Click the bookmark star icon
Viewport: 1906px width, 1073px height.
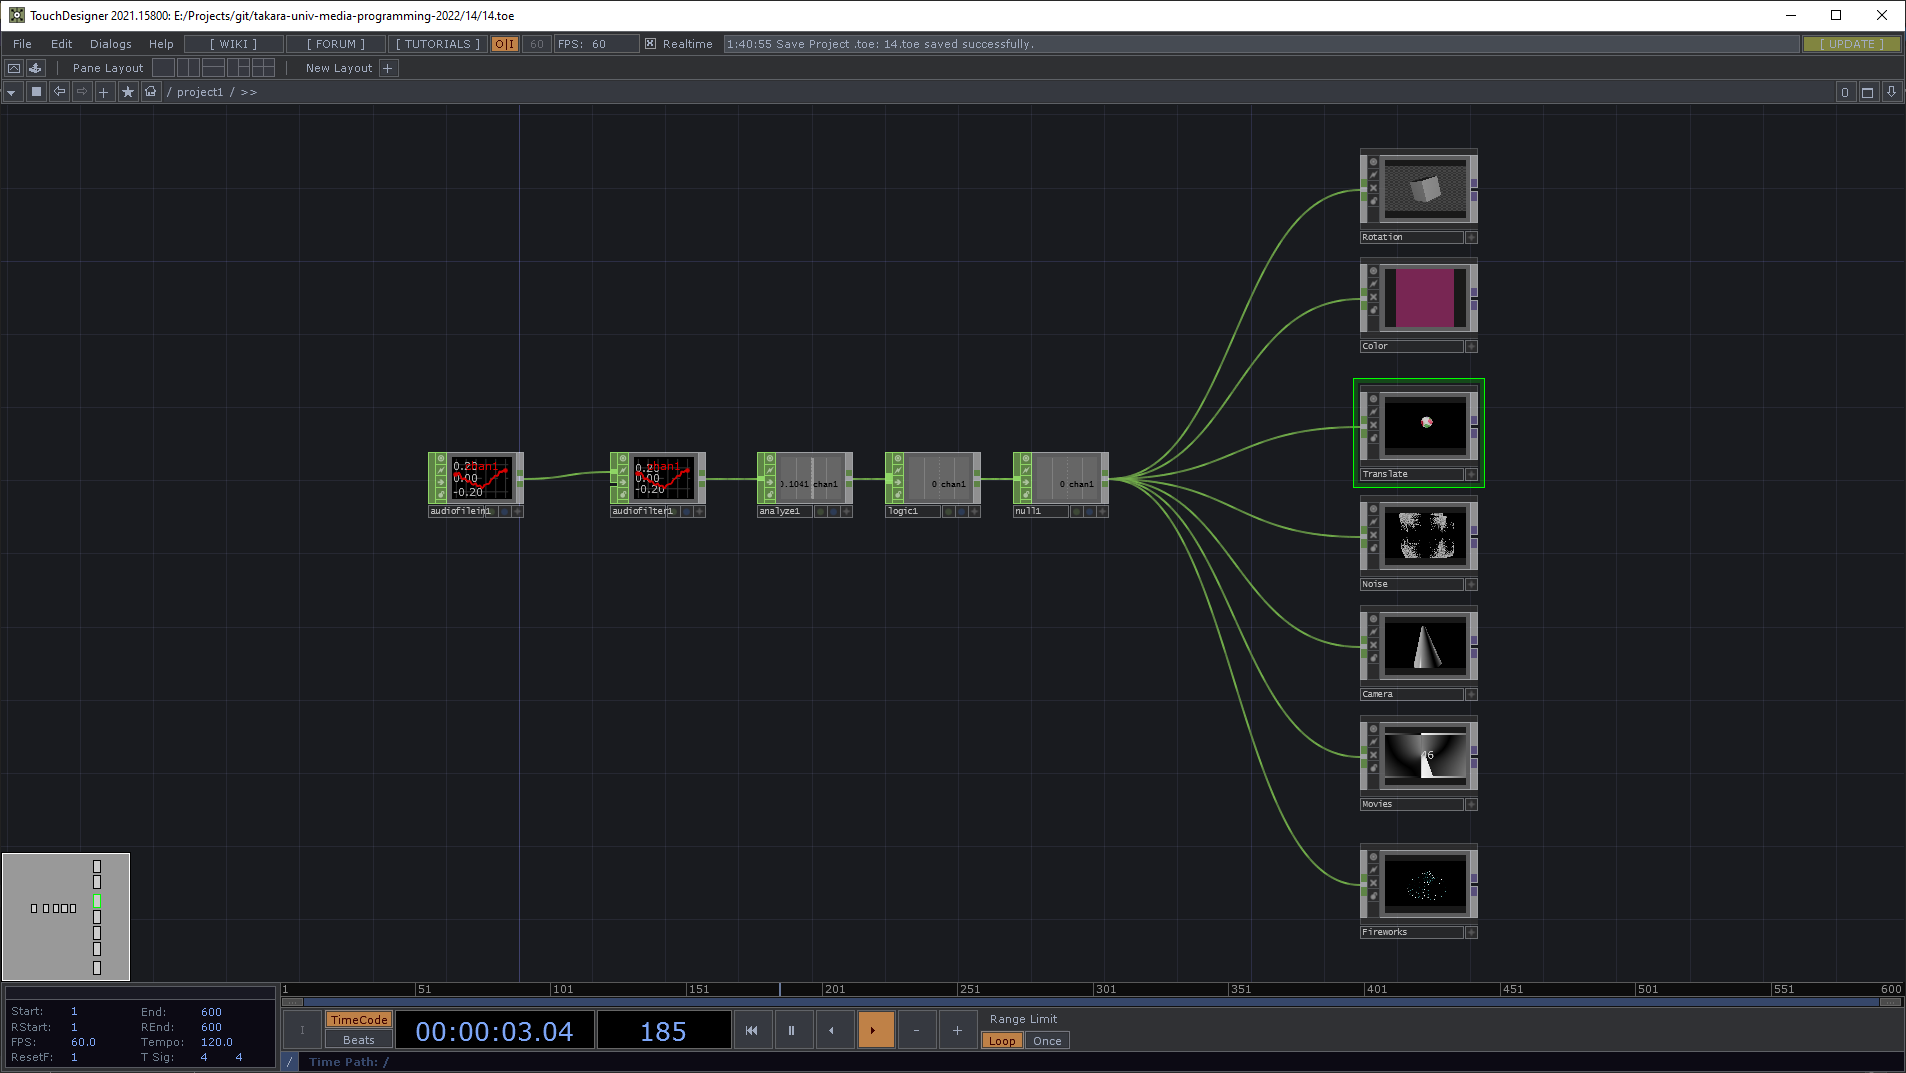tap(128, 92)
